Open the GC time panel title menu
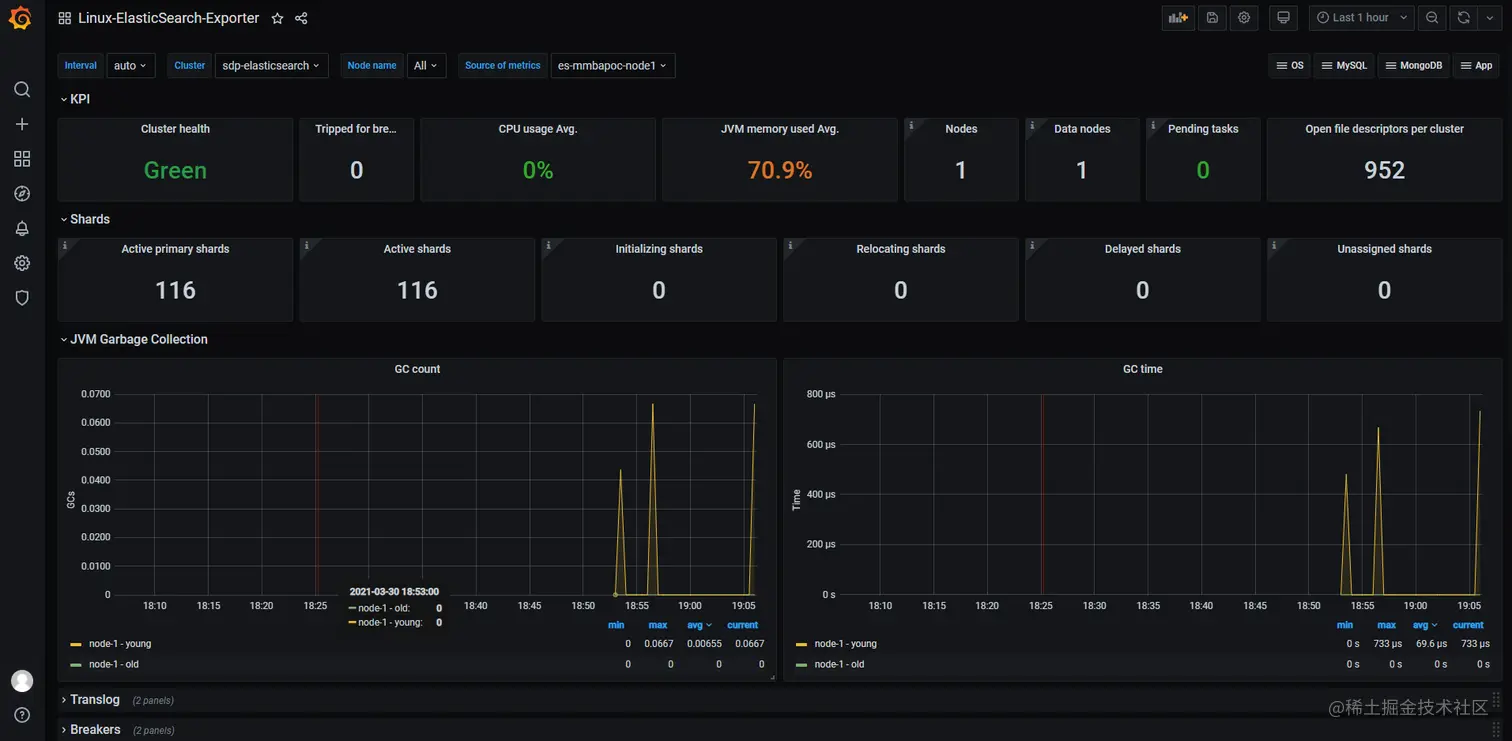 click(1142, 369)
